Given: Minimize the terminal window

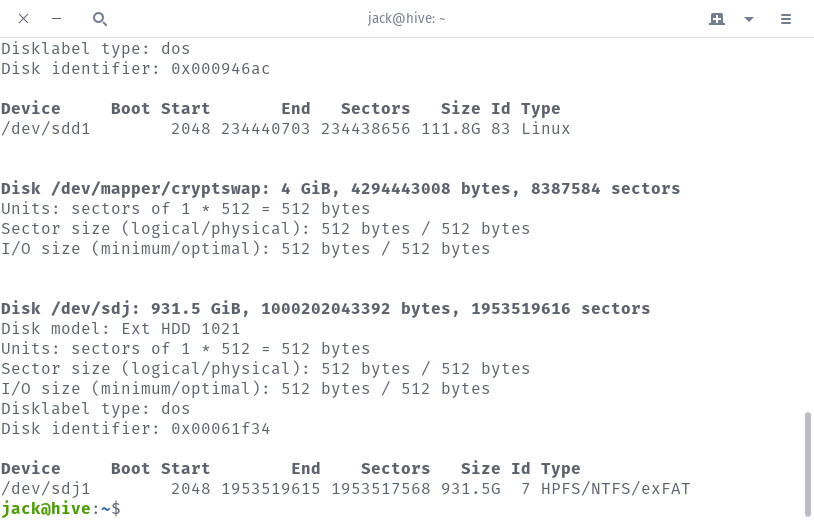Looking at the screenshot, I should (56, 19).
